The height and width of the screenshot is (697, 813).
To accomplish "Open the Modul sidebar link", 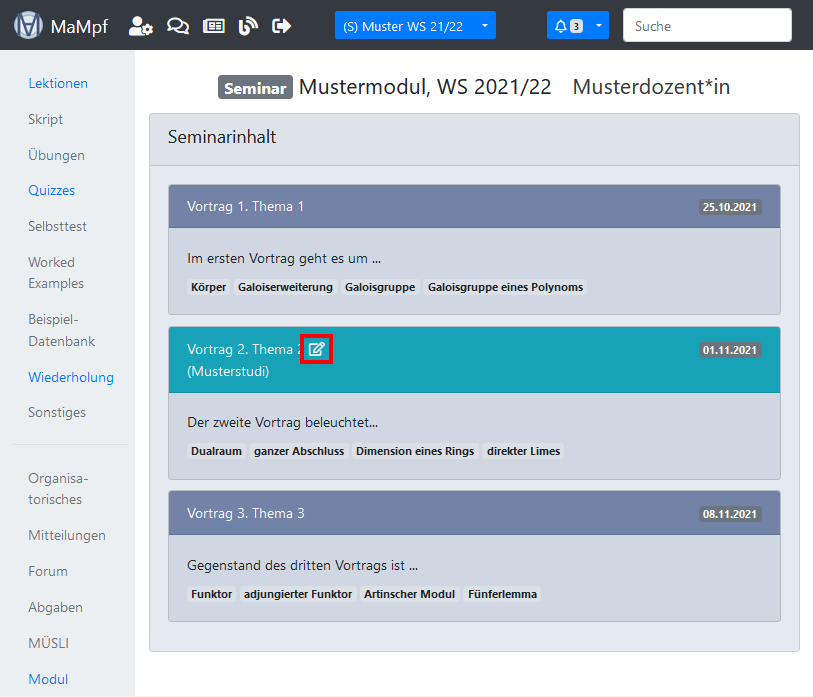I will pyautogui.click(x=48, y=679).
